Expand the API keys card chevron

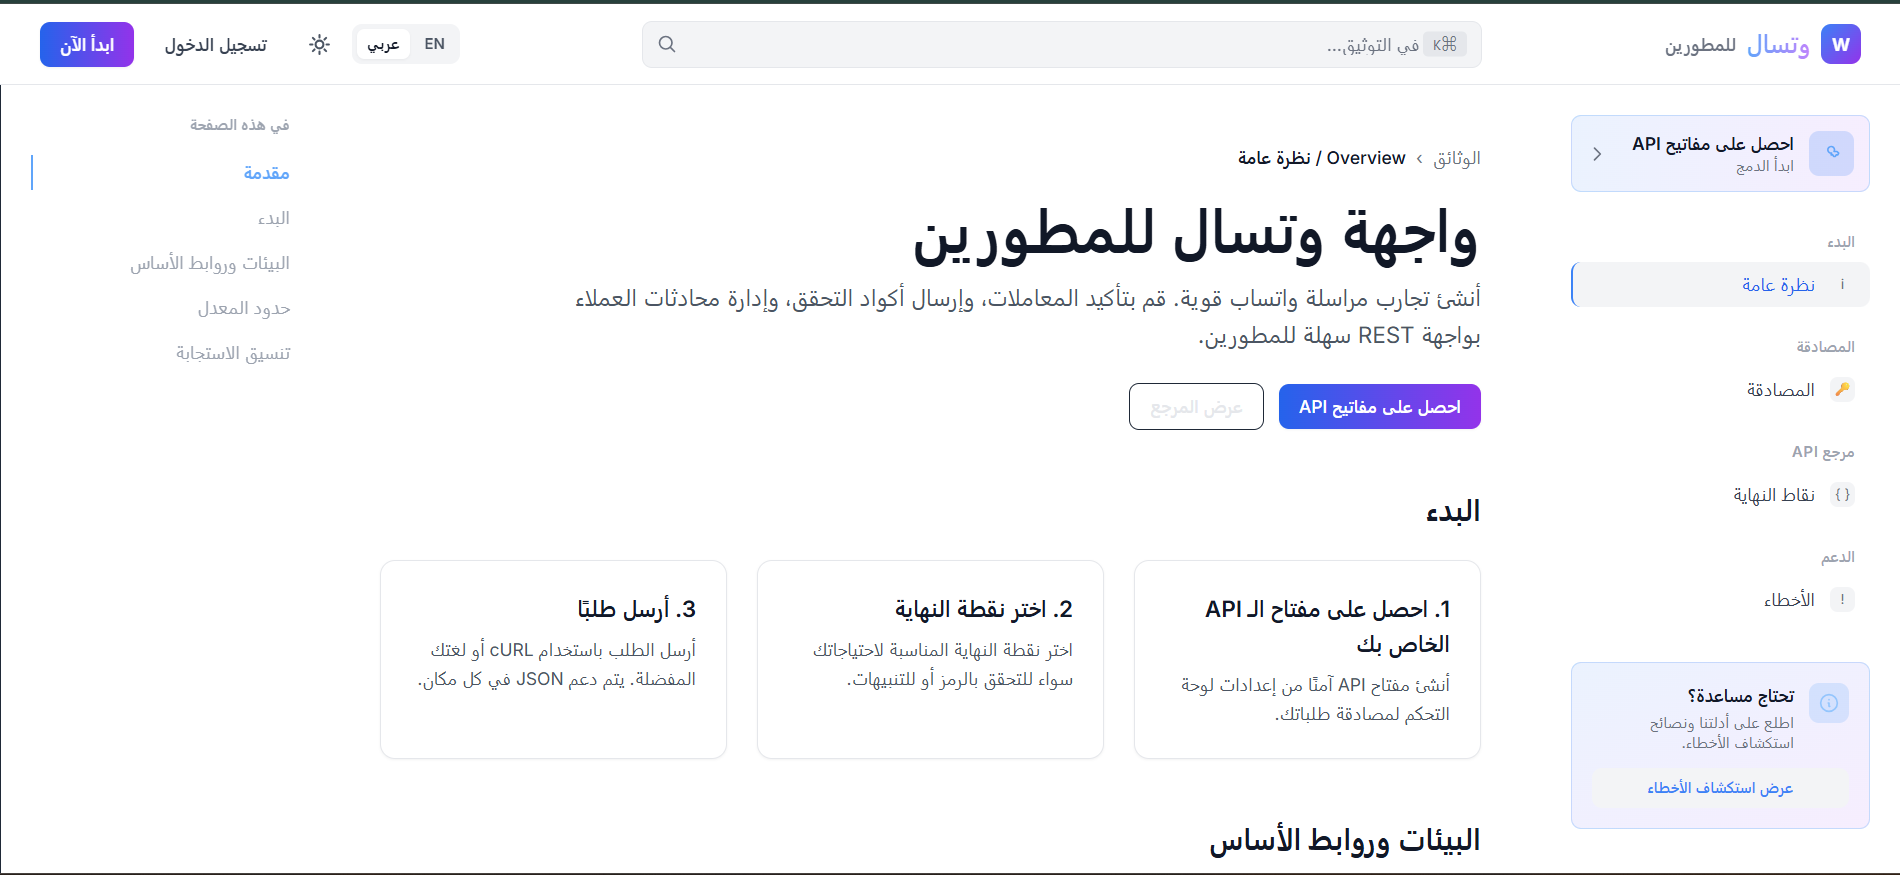tap(1597, 154)
